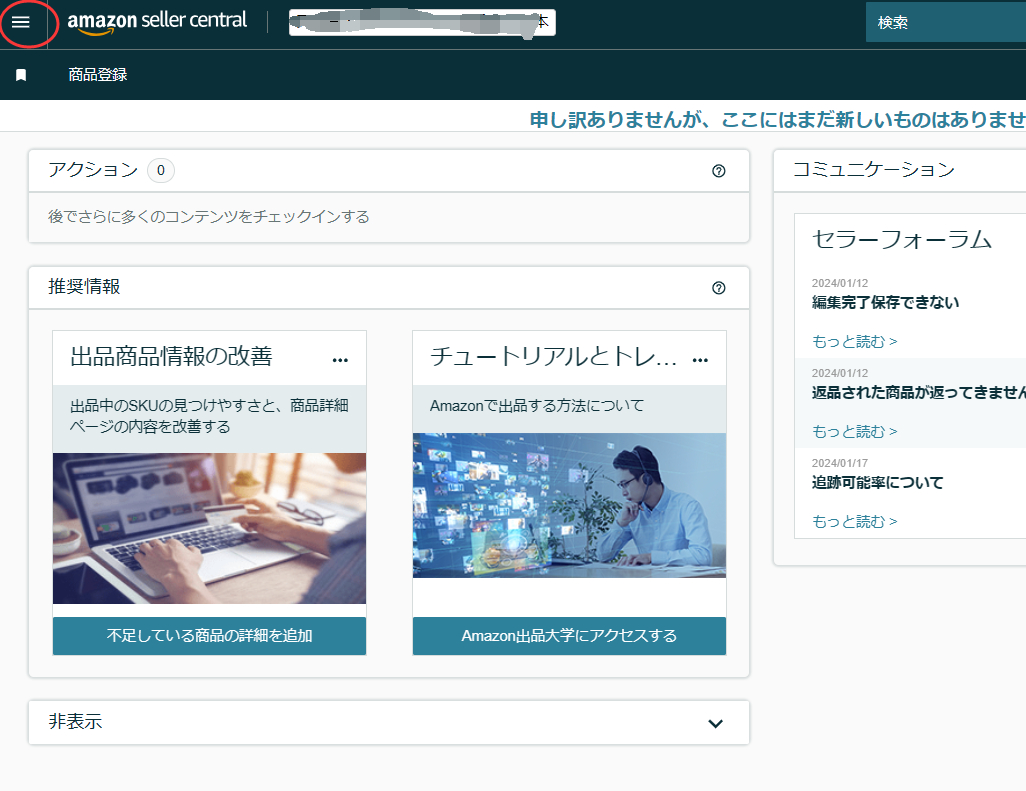Click the Amazon Seller Central logo
This screenshot has height=791, width=1026.
click(157, 22)
